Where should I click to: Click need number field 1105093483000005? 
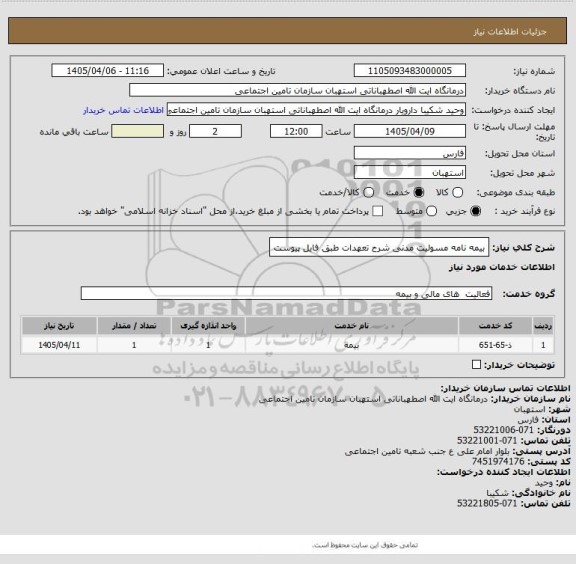410,71
